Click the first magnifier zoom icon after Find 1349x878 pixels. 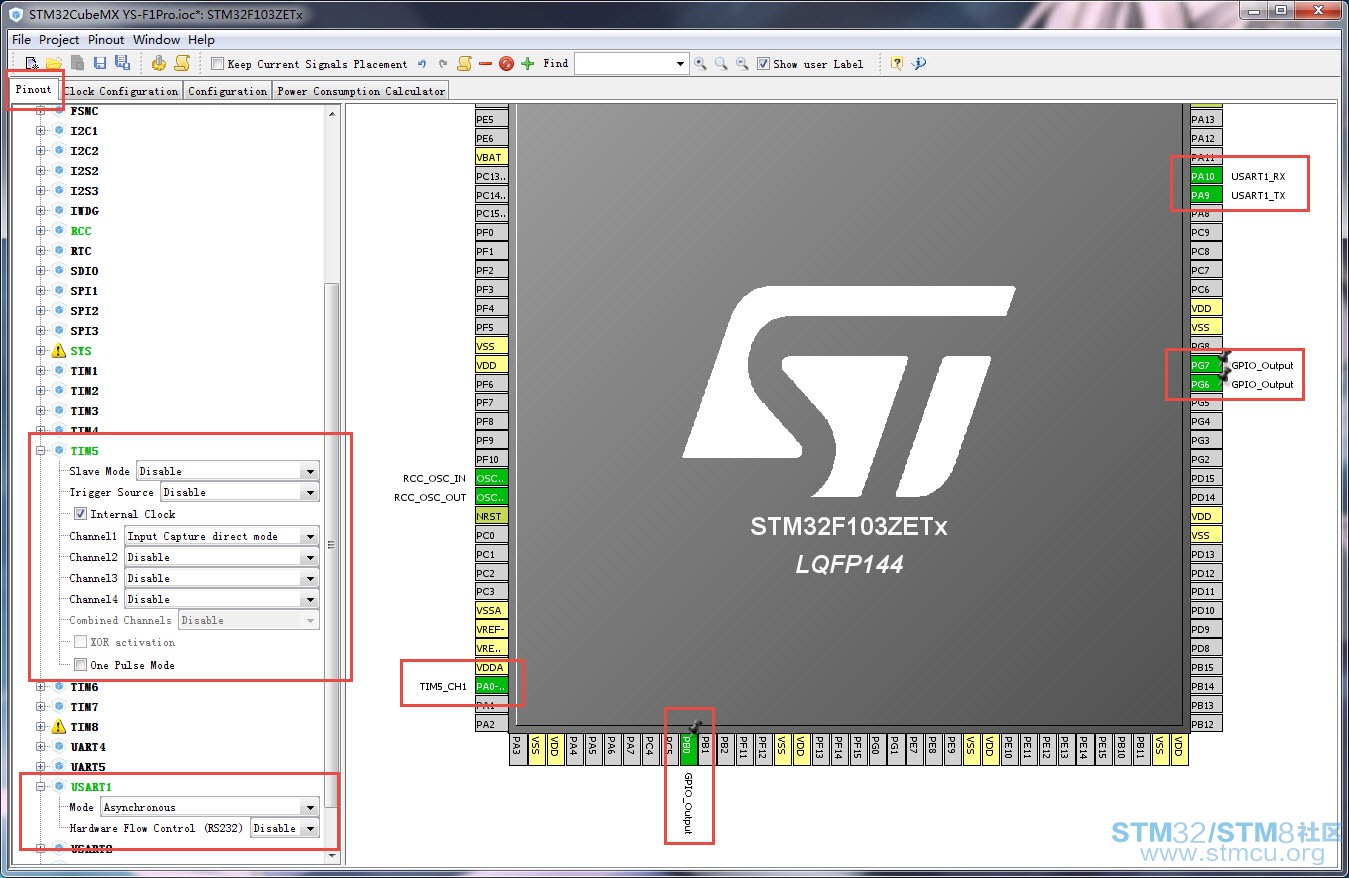point(700,64)
